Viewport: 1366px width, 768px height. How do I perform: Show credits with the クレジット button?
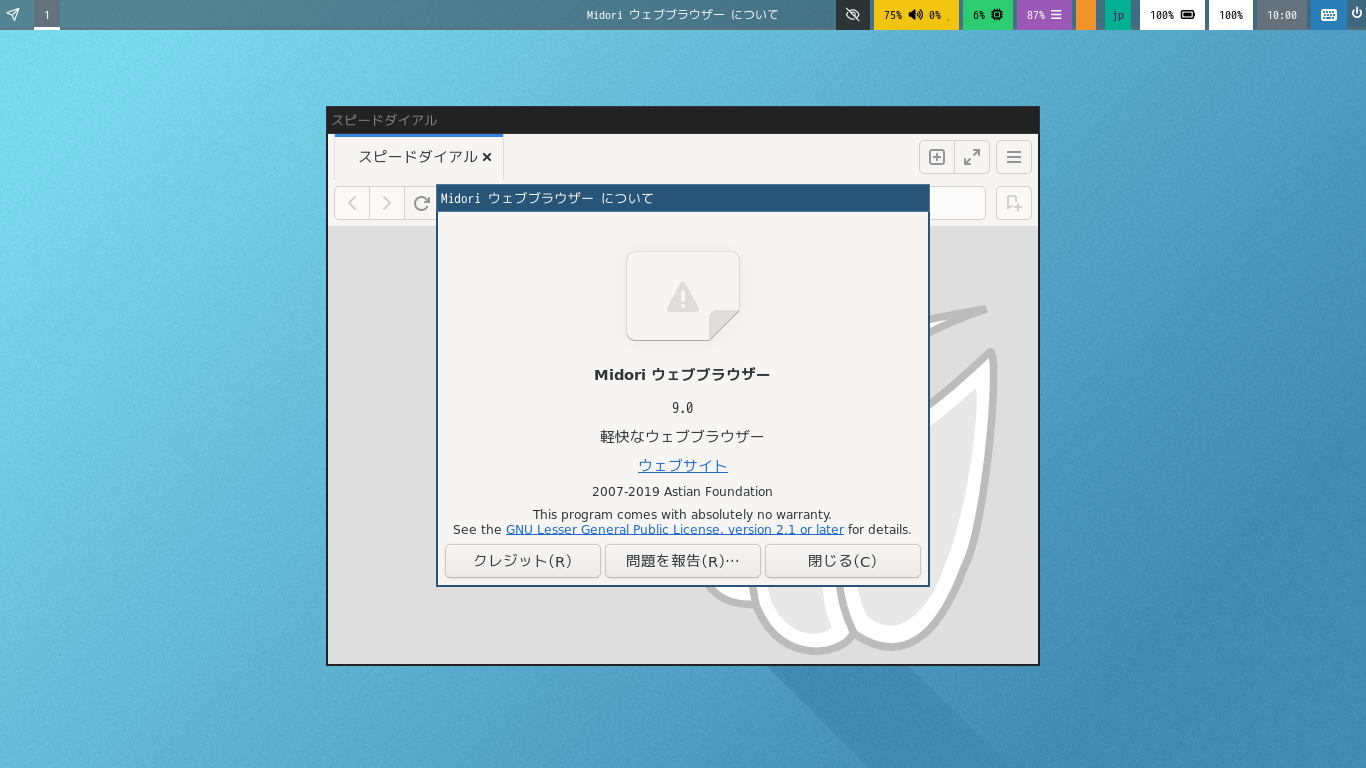pyautogui.click(x=523, y=561)
